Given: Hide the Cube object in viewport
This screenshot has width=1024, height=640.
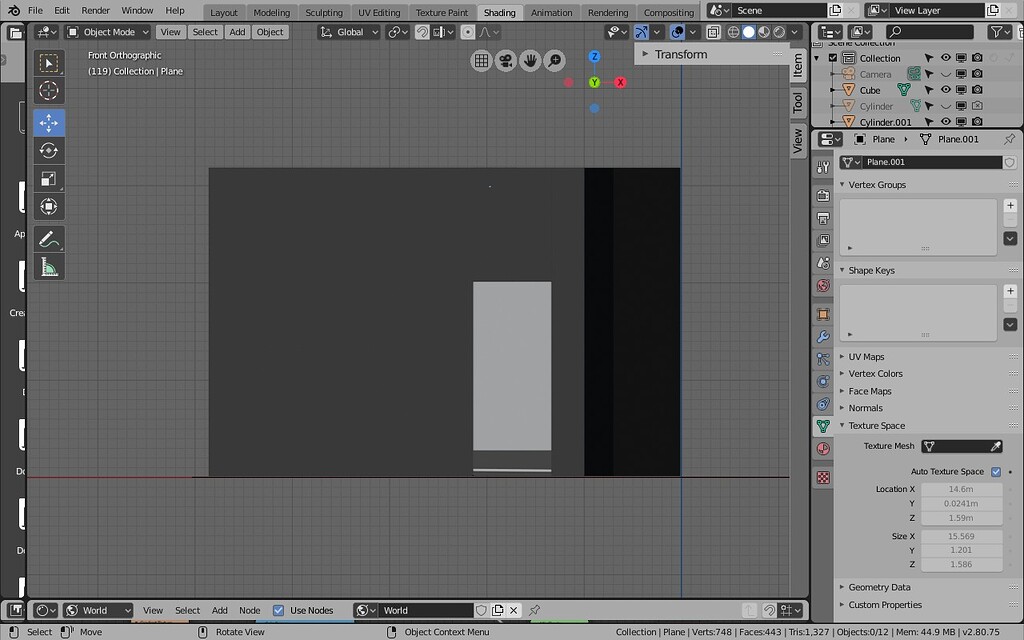Looking at the screenshot, I should 946,89.
